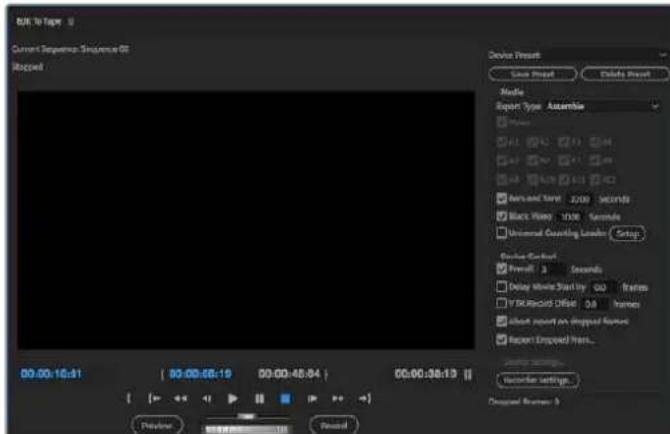Click the VTR Record Offset frames field

[594, 305]
